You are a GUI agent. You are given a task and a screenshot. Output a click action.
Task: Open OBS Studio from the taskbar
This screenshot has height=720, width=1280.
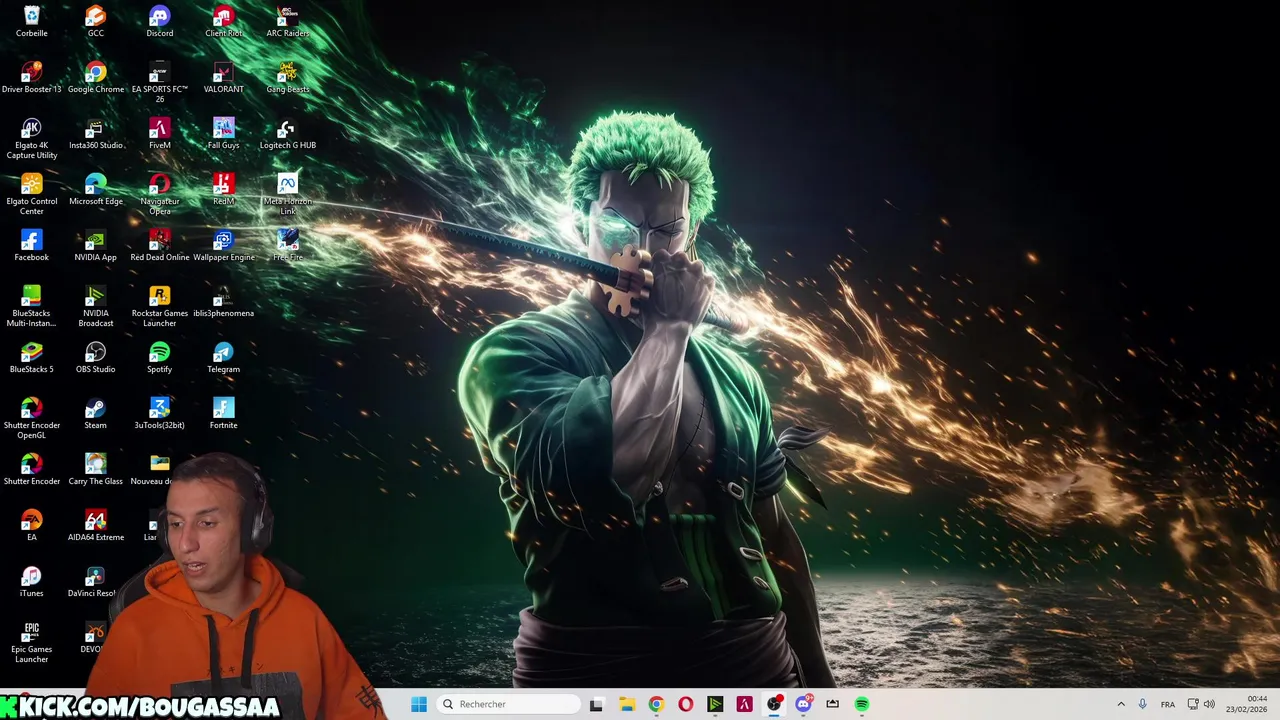coord(774,704)
